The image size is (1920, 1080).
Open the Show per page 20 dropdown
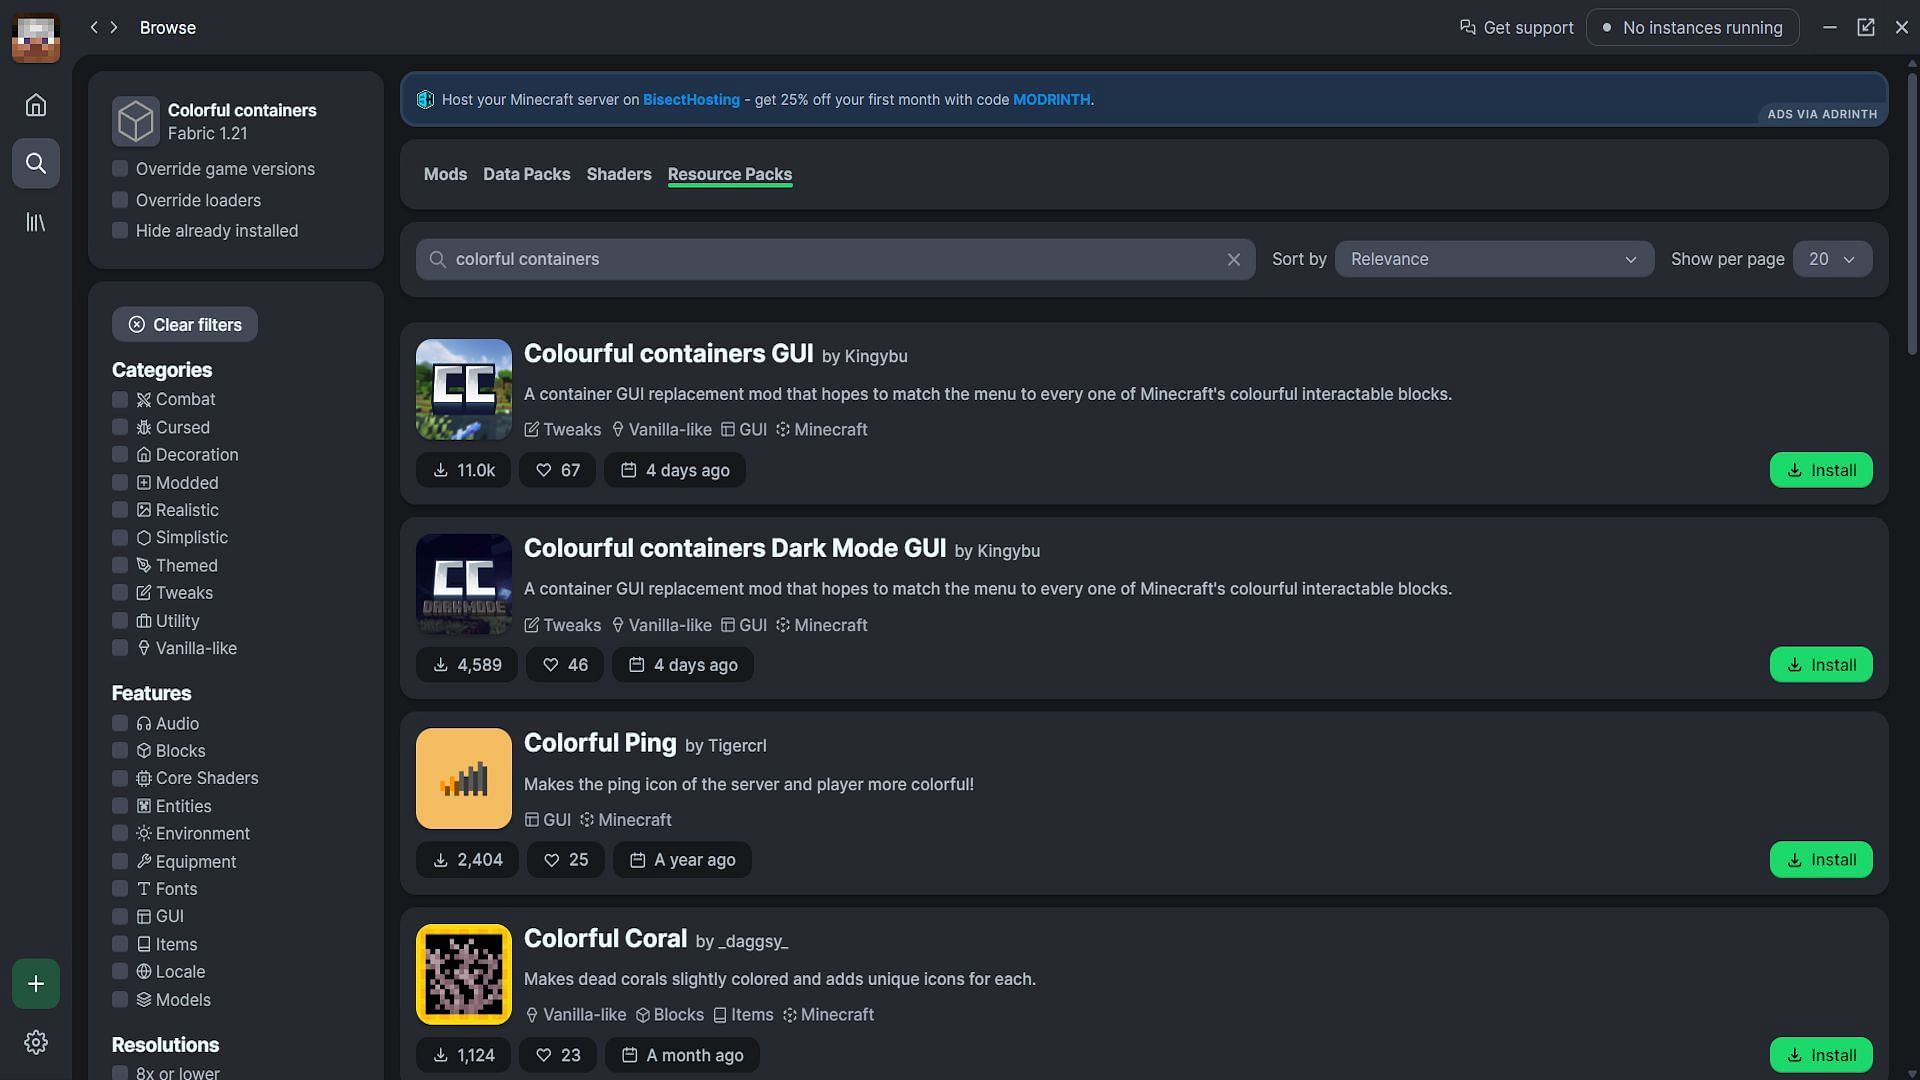[1832, 259]
